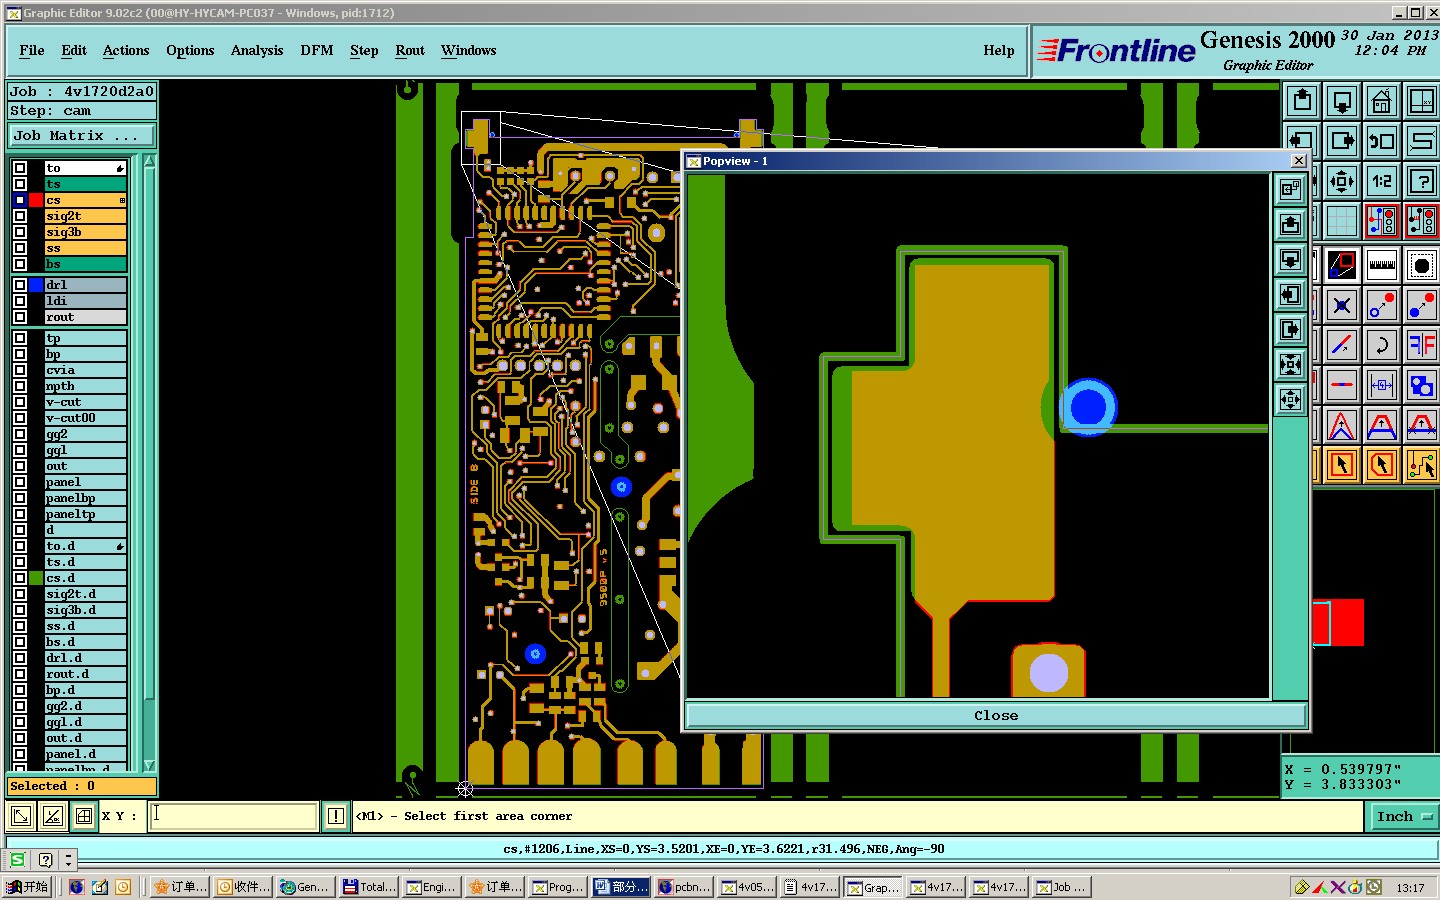Open the DFM menu
The image size is (1440, 900).
click(317, 50)
